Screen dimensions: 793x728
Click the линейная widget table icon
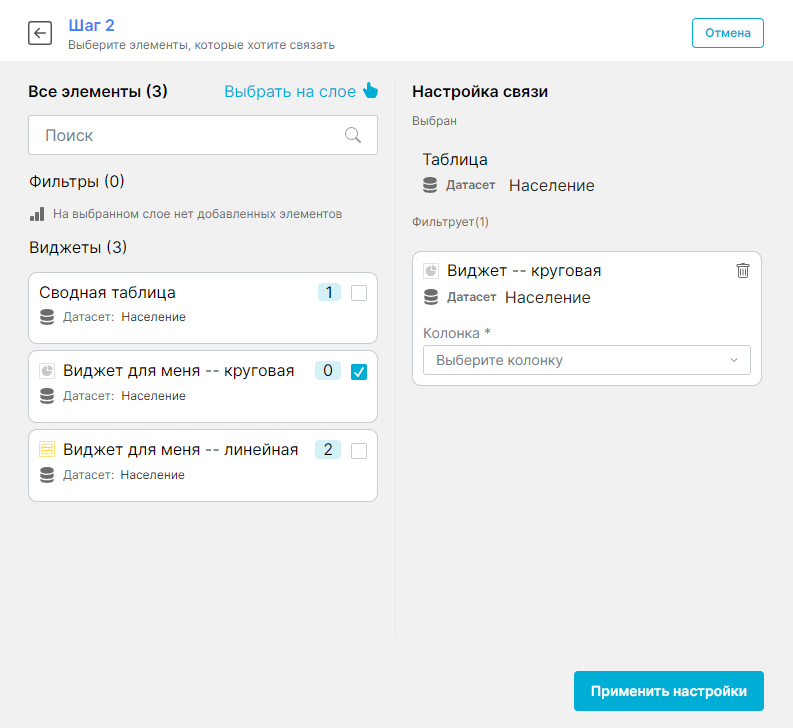[47, 450]
